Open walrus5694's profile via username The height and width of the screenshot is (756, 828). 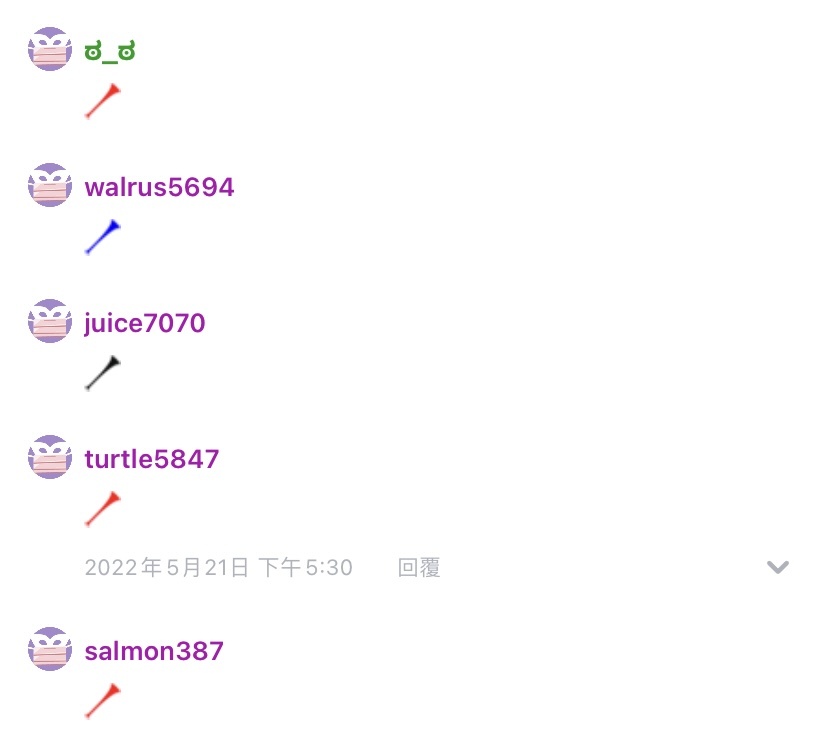pos(159,187)
